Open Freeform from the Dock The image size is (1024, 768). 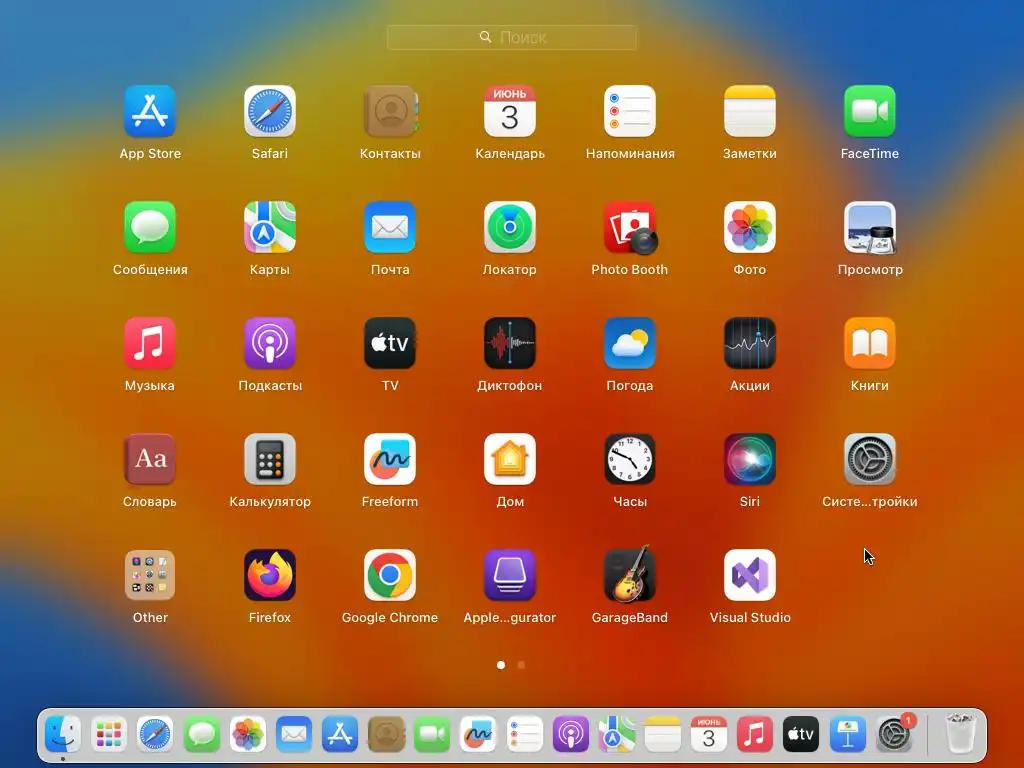(478, 734)
